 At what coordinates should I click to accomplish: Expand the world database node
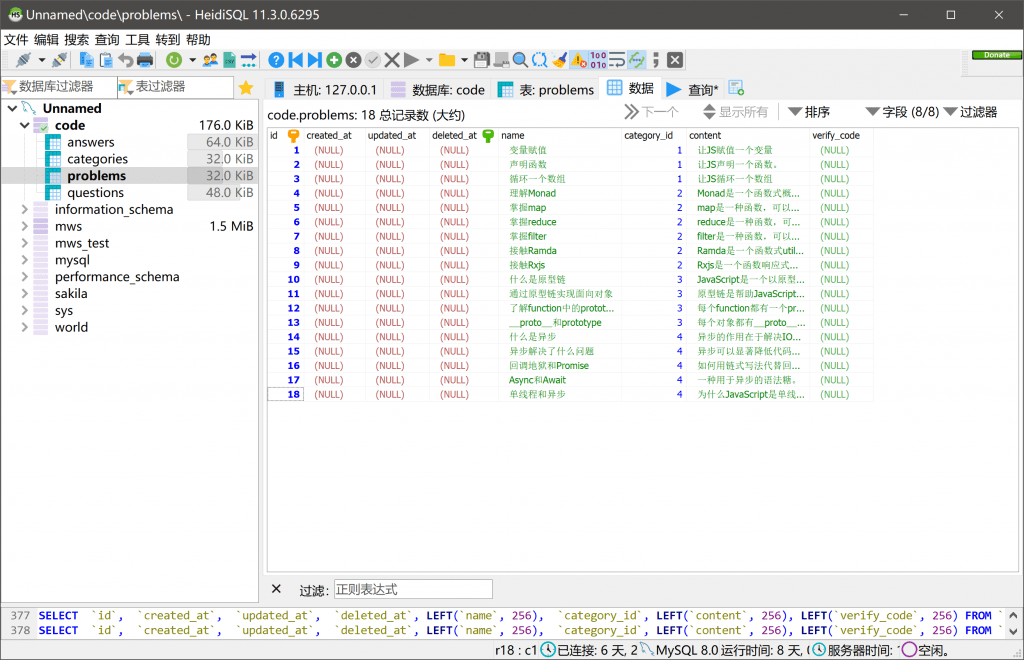pos(25,327)
